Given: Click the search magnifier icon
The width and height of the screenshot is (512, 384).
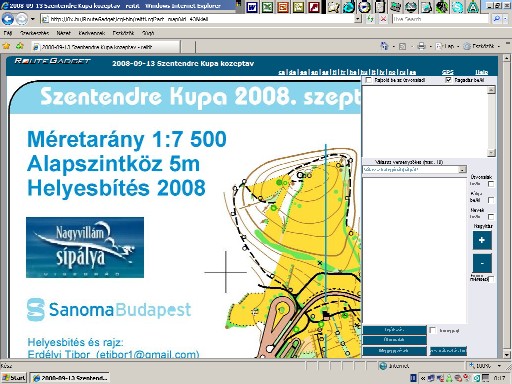Looking at the screenshot, I should pos(497,19).
